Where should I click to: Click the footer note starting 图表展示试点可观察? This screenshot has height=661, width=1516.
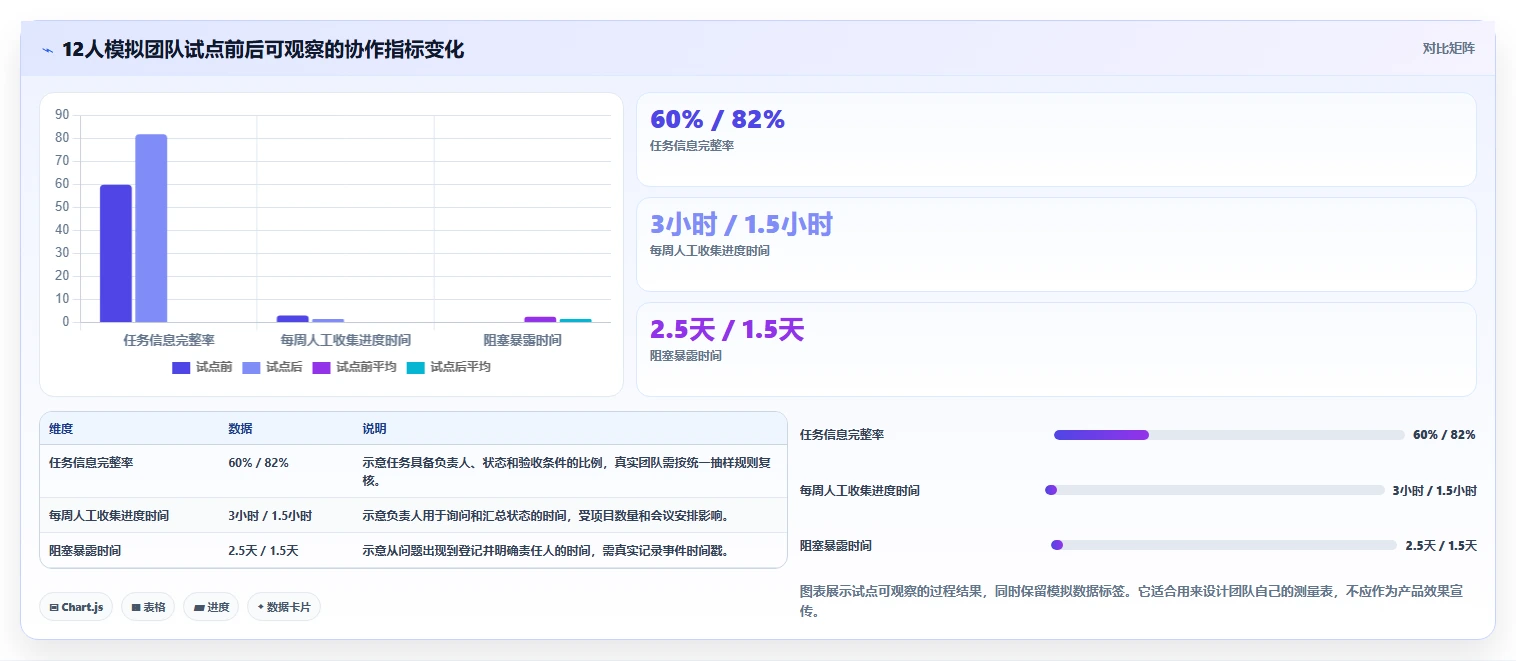point(1132,601)
